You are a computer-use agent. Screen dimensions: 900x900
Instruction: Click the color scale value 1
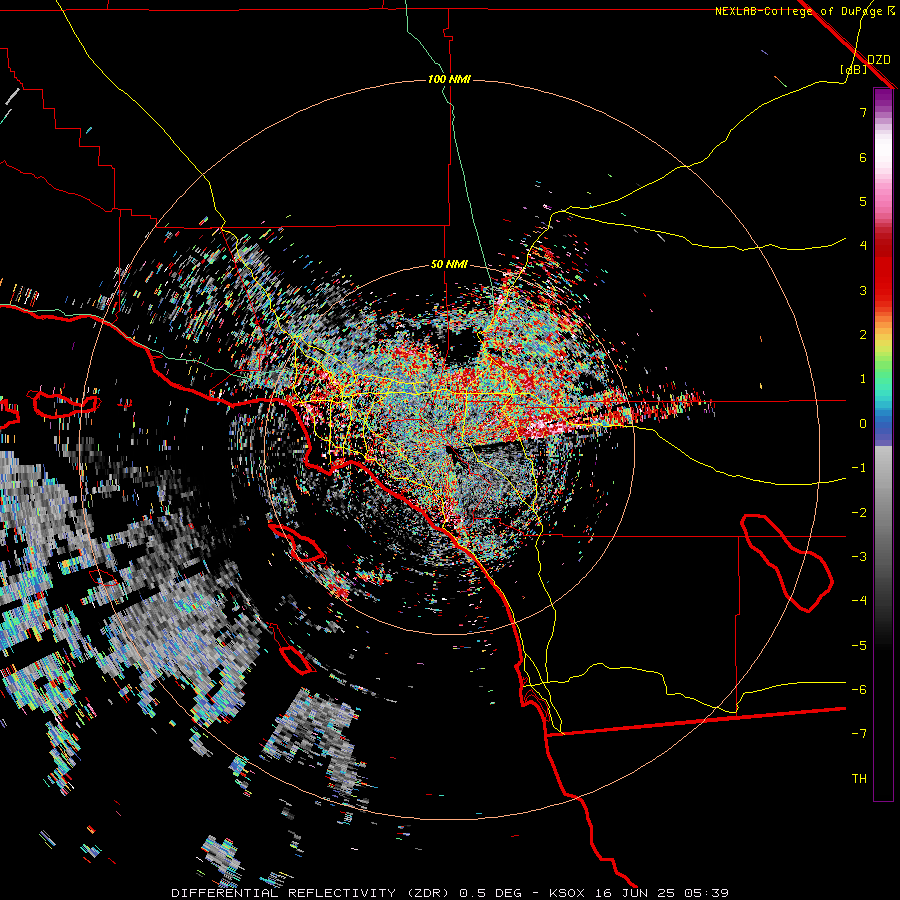pyautogui.click(x=863, y=379)
